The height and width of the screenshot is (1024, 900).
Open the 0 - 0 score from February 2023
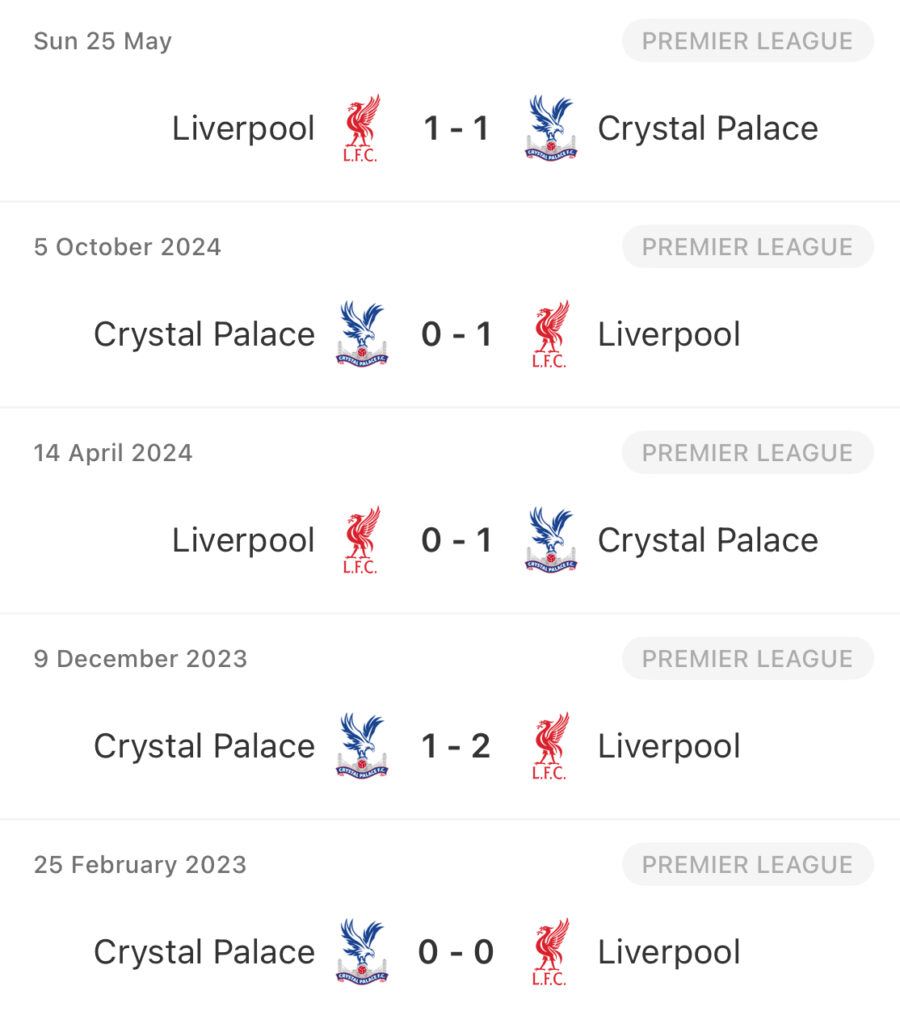tap(456, 952)
